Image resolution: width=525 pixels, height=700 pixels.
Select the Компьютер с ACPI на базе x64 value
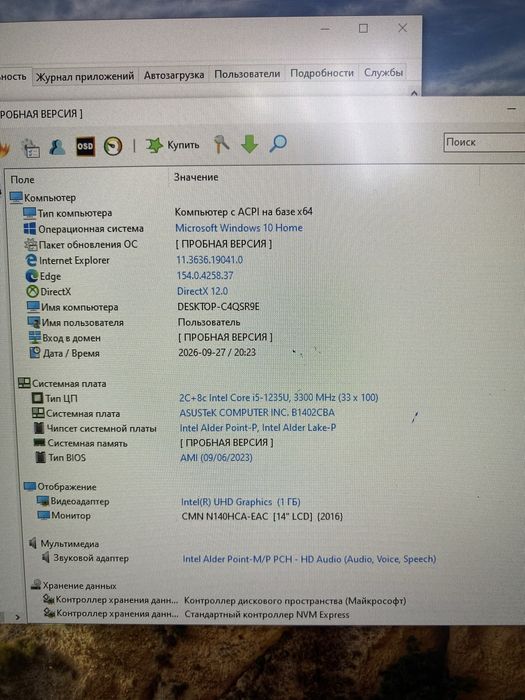click(x=244, y=212)
